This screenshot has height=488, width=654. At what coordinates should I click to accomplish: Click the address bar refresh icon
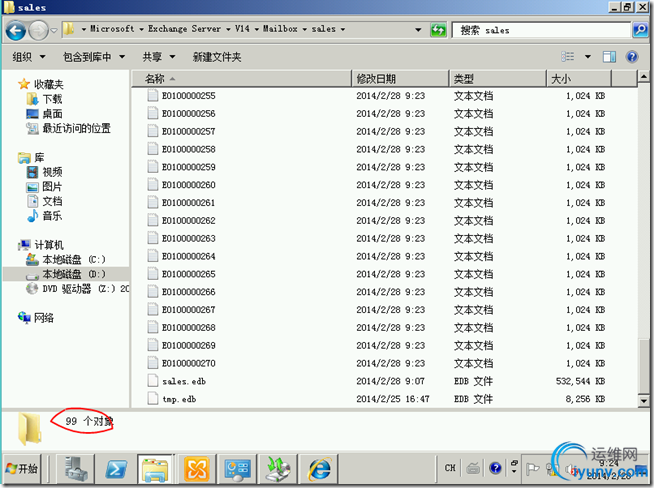[438, 30]
